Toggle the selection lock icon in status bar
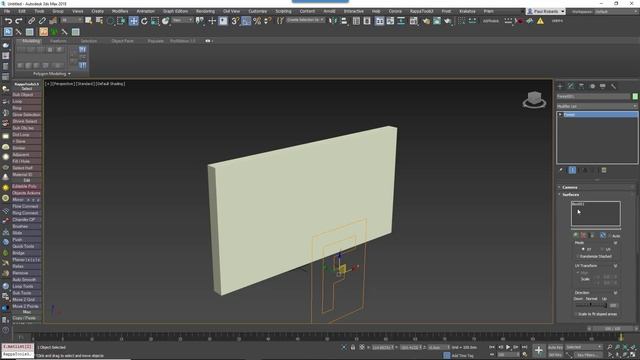Screen dimensions: 640x360 [353, 347]
